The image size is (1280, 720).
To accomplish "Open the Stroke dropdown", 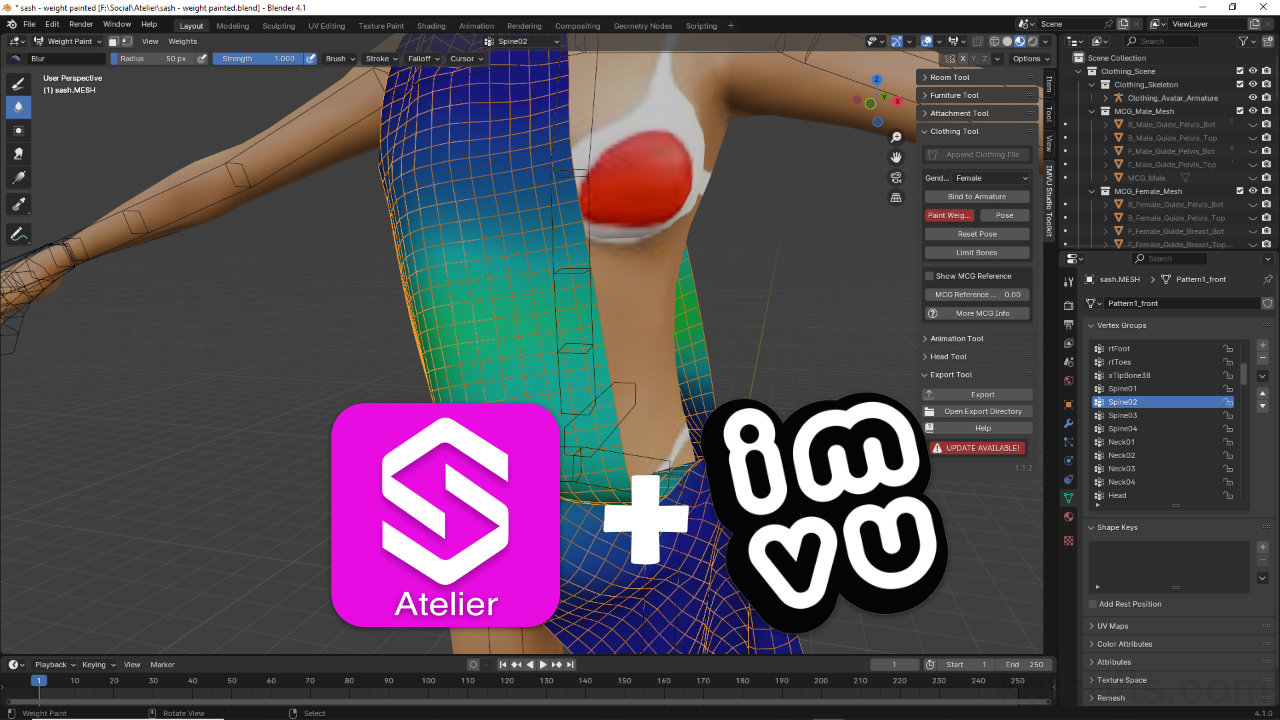I will pos(381,59).
